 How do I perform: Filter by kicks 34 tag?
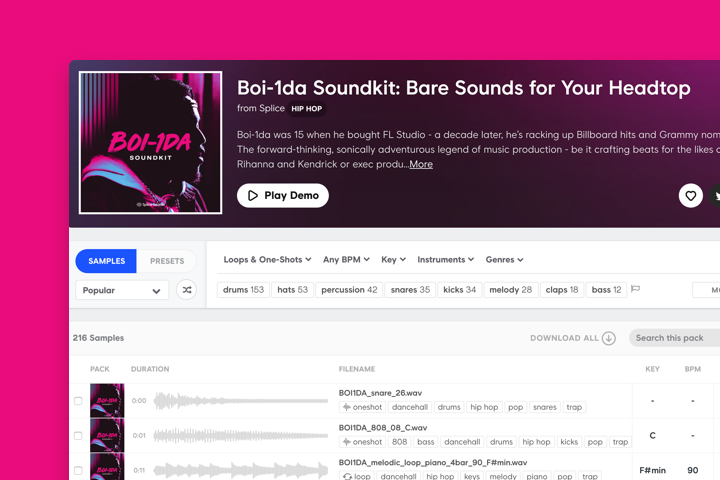click(459, 290)
